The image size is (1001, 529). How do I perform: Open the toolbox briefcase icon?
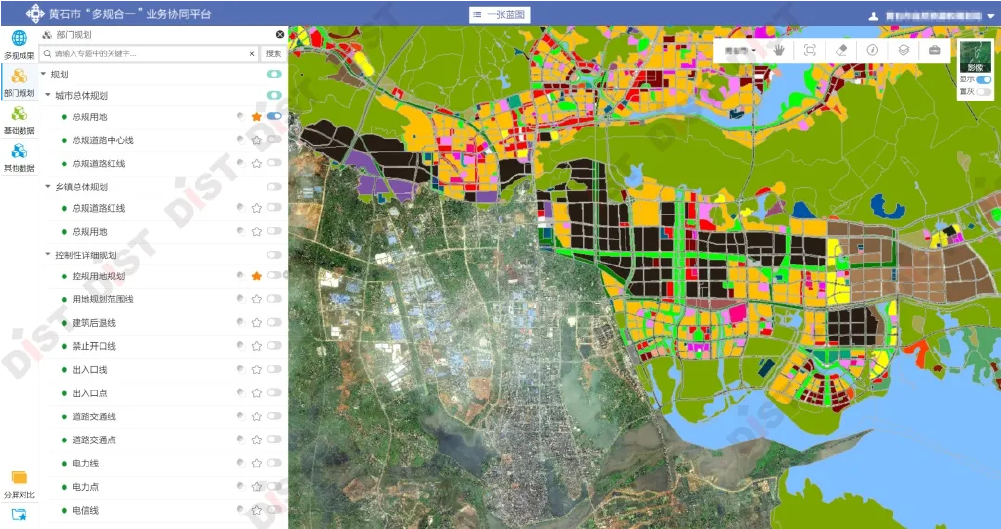pyautogui.click(x=934, y=50)
